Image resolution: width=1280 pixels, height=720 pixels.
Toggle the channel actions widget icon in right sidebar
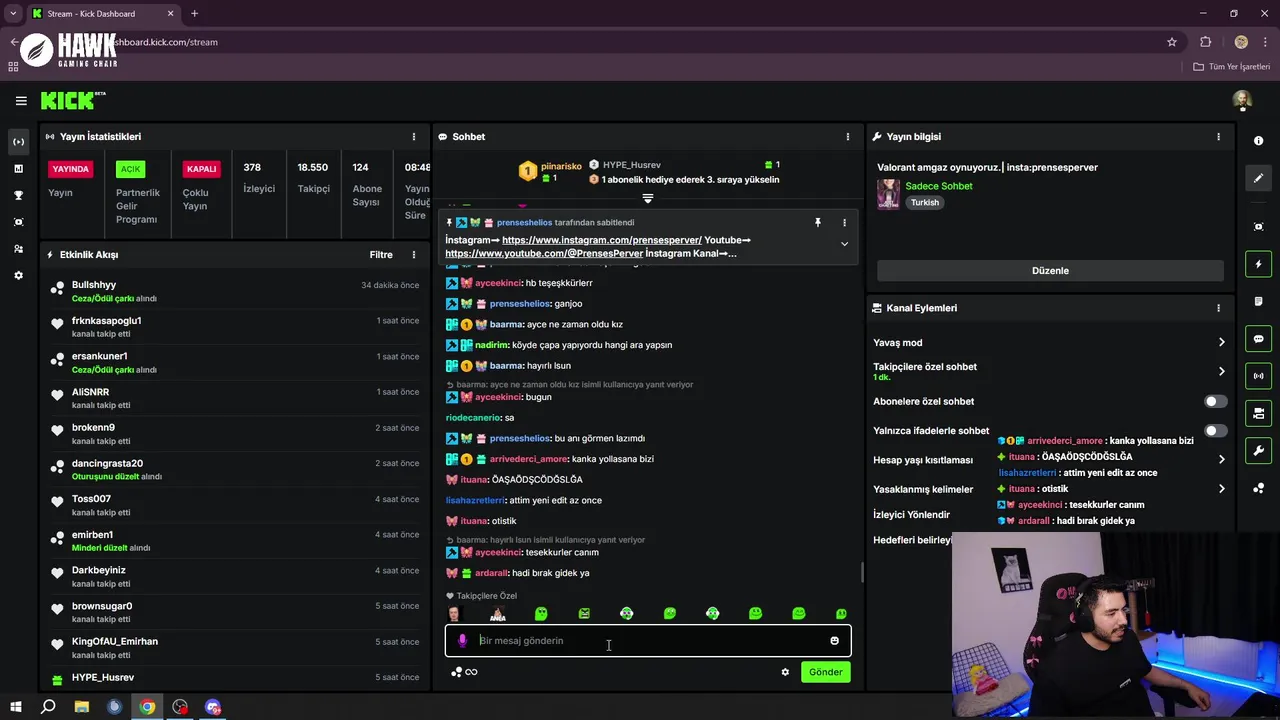[x=1259, y=413]
